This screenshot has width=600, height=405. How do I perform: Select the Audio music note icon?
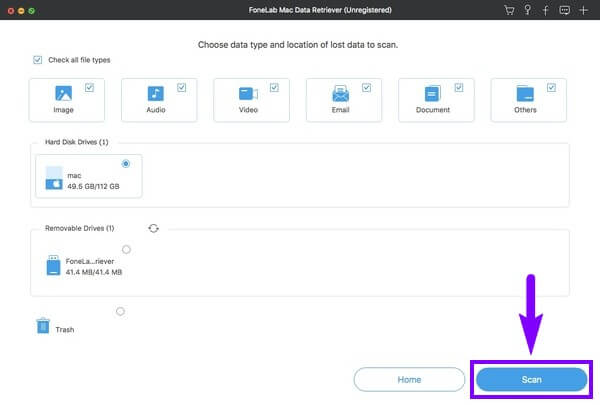coord(156,93)
